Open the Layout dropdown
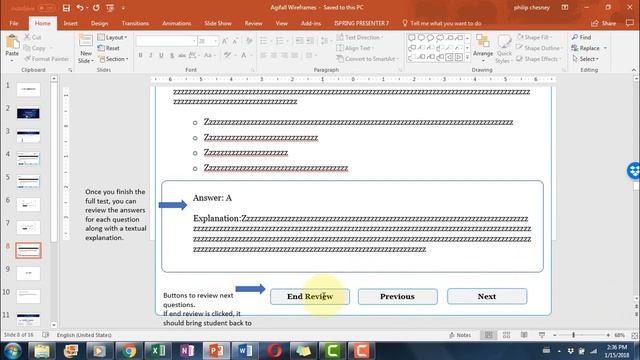Screen dimensions: 640x360 coord(112,38)
